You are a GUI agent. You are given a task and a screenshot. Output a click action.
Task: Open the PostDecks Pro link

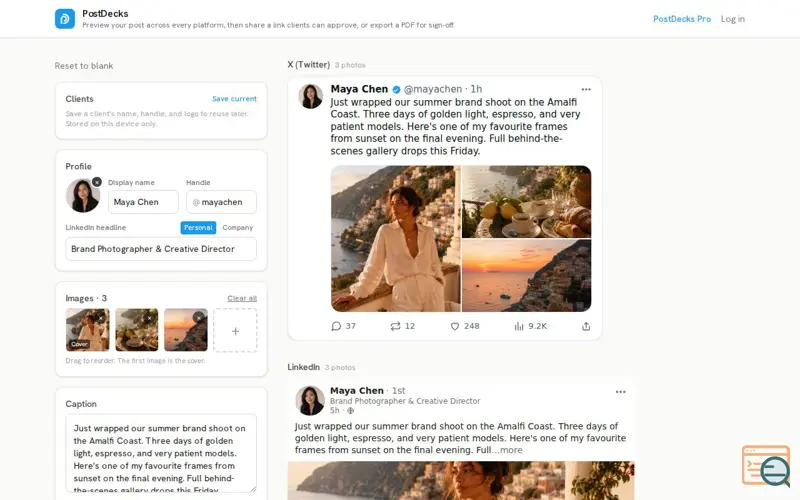[x=682, y=19]
